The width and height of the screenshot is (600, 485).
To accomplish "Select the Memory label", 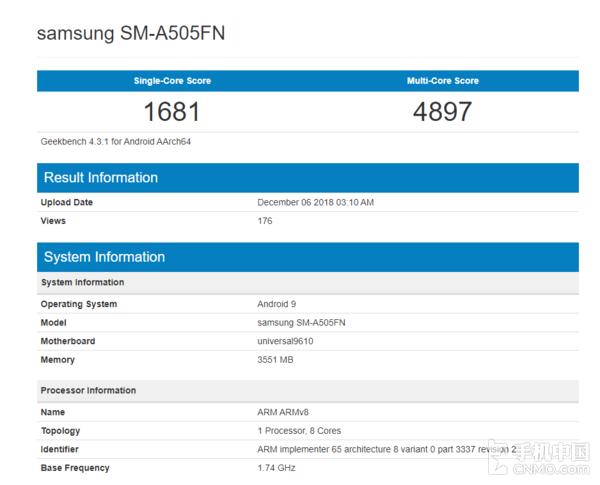I will coord(58,360).
